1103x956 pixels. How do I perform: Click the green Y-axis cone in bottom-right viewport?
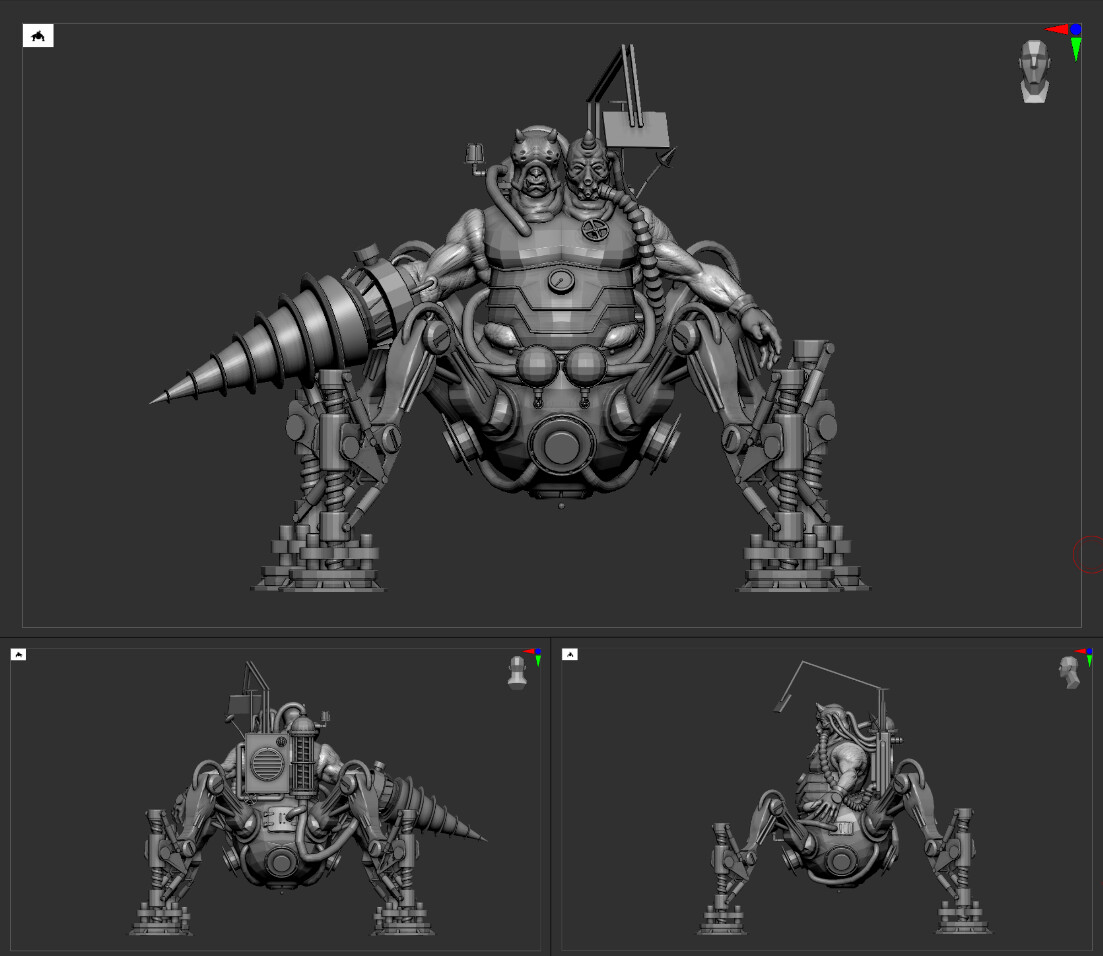point(1090,662)
